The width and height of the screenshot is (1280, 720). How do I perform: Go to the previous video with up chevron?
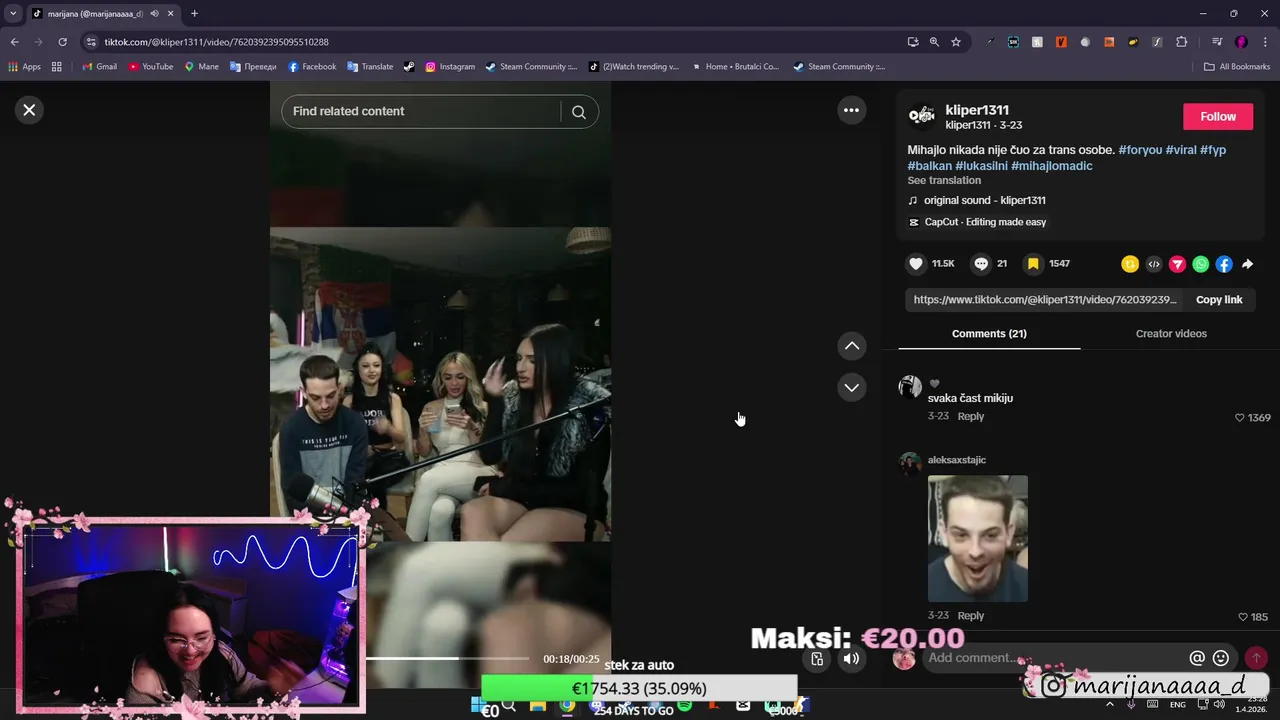[852, 346]
